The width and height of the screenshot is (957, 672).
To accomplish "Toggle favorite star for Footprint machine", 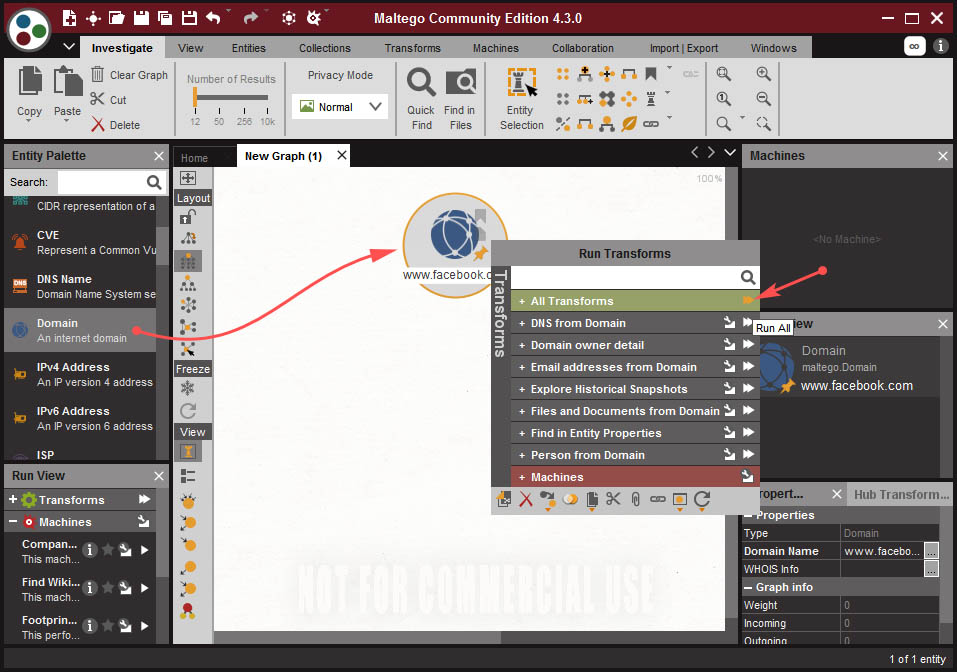I will coord(108,626).
